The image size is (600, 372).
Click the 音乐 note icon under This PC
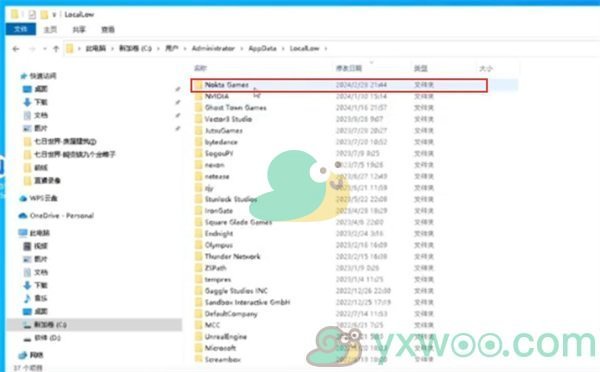click(x=27, y=298)
